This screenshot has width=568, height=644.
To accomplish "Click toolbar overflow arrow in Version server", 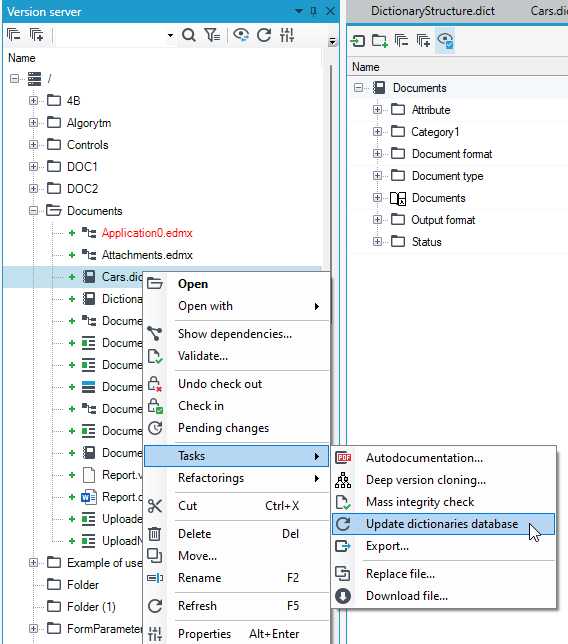I will click(333, 41).
